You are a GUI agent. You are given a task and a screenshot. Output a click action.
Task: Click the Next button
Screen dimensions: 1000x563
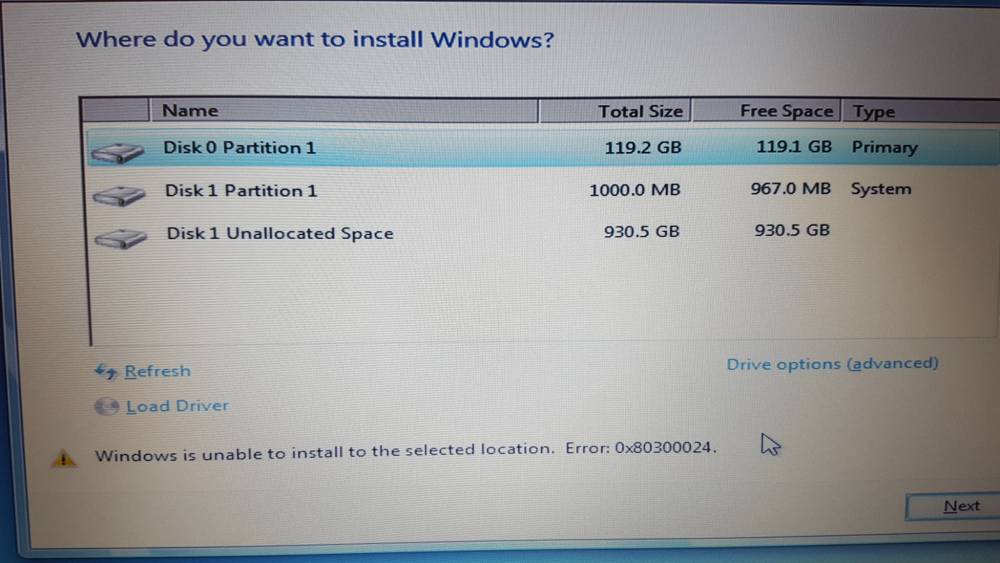[x=953, y=506]
